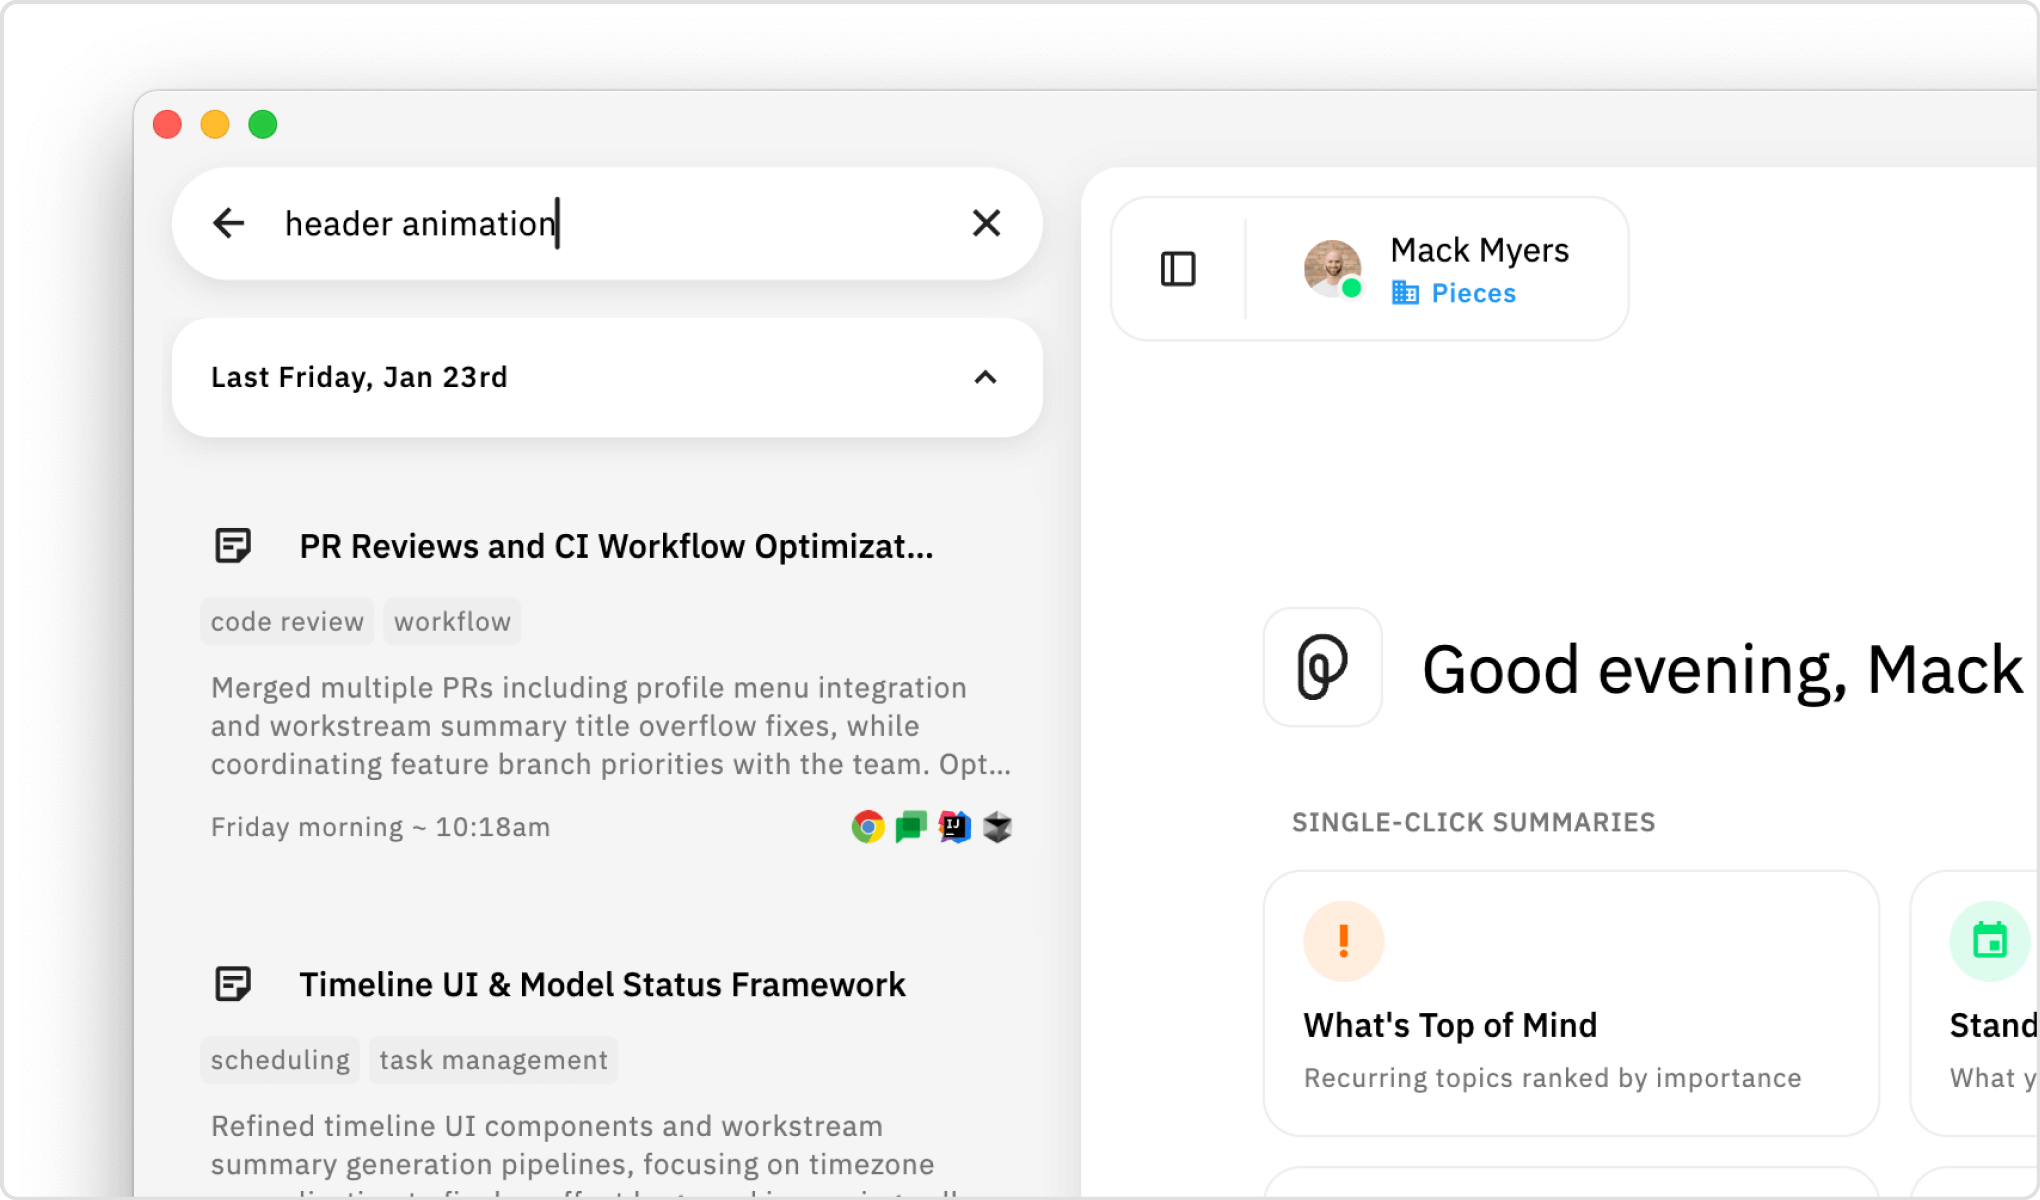Open the Timeline UI & Model Status Framework entry
Image resolution: width=2040 pixels, height=1200 pixels.
602,984
